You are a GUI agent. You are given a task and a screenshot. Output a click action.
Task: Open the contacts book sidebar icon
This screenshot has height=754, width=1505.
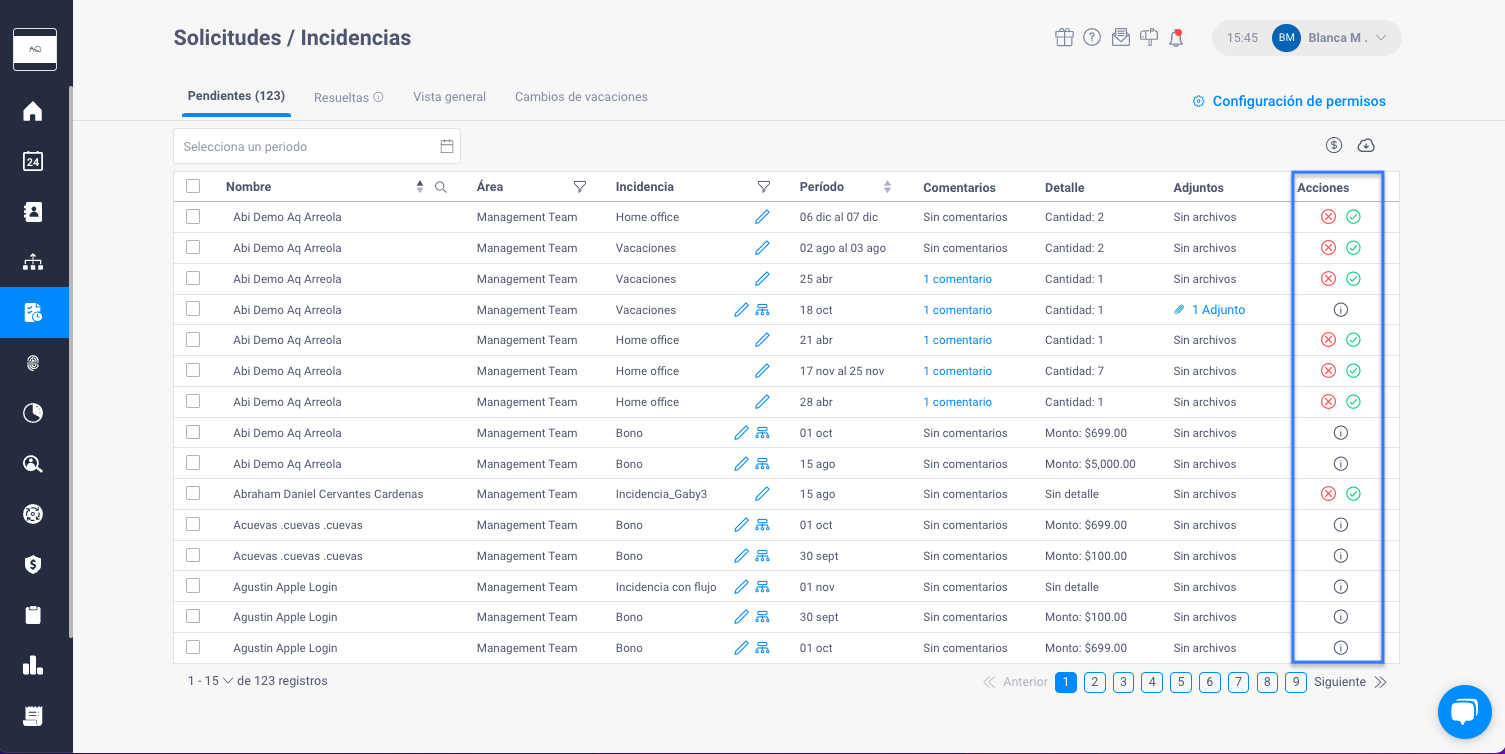(33, 212)
